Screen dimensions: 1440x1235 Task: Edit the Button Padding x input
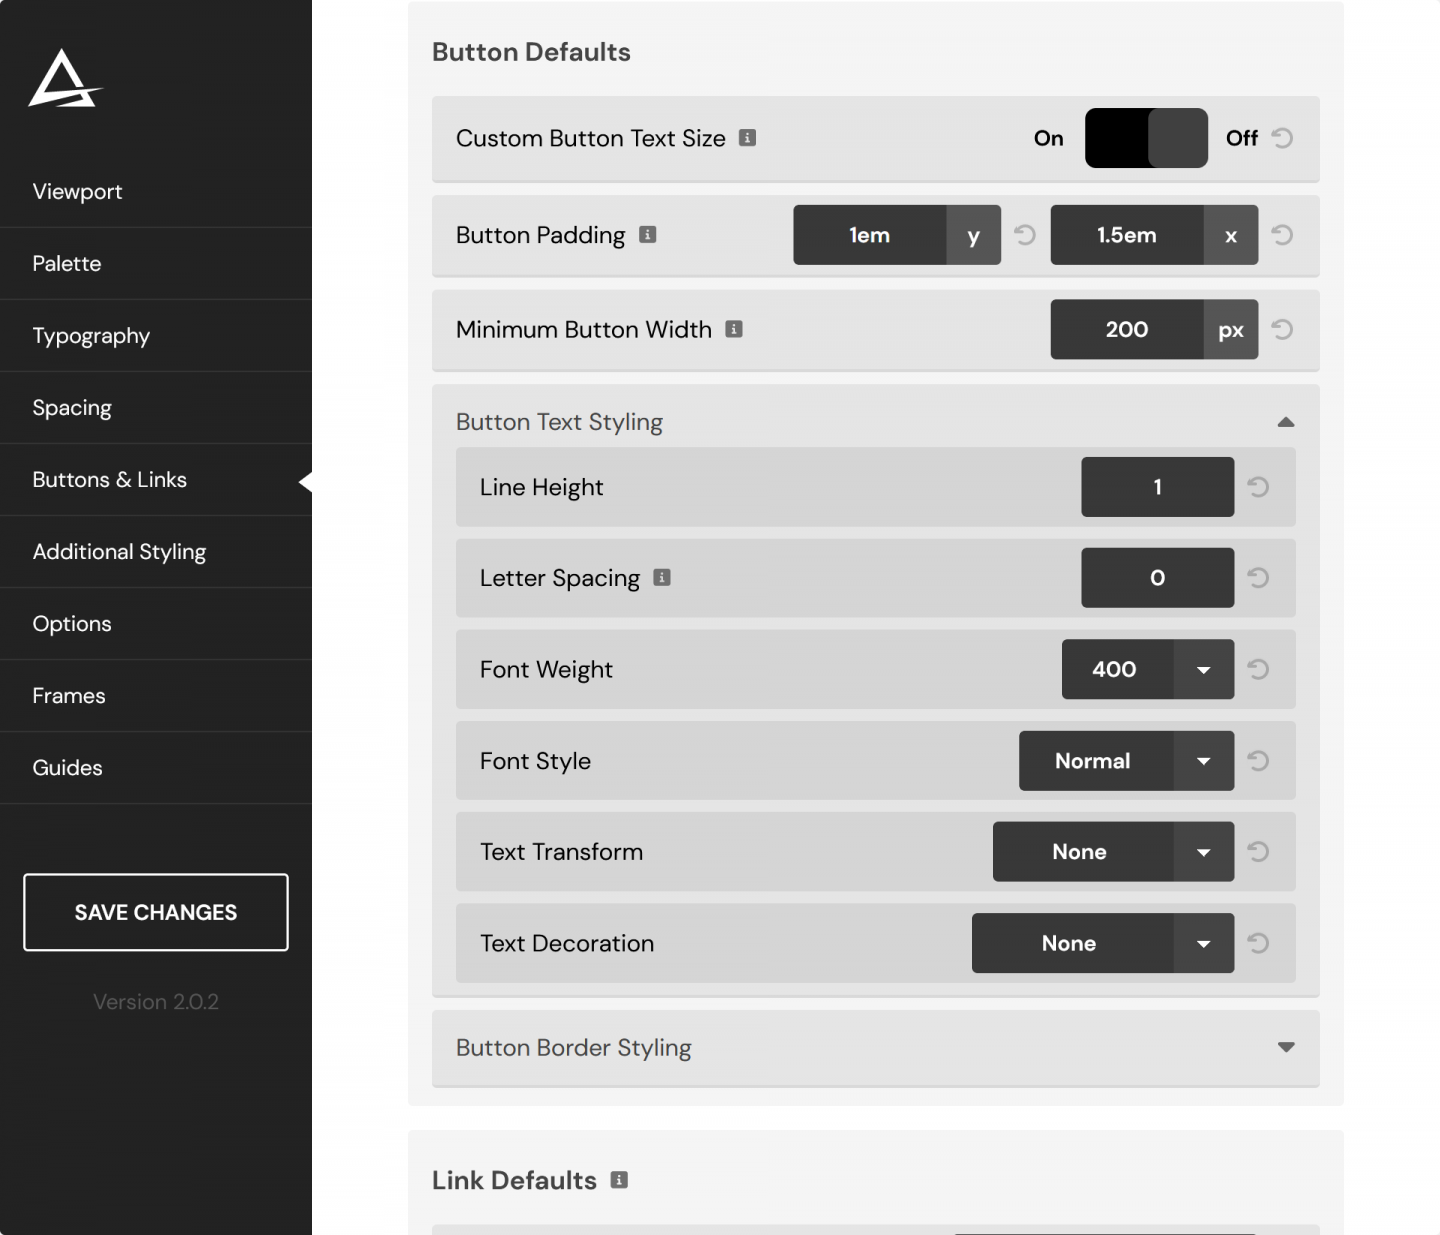coord(1127,235)
